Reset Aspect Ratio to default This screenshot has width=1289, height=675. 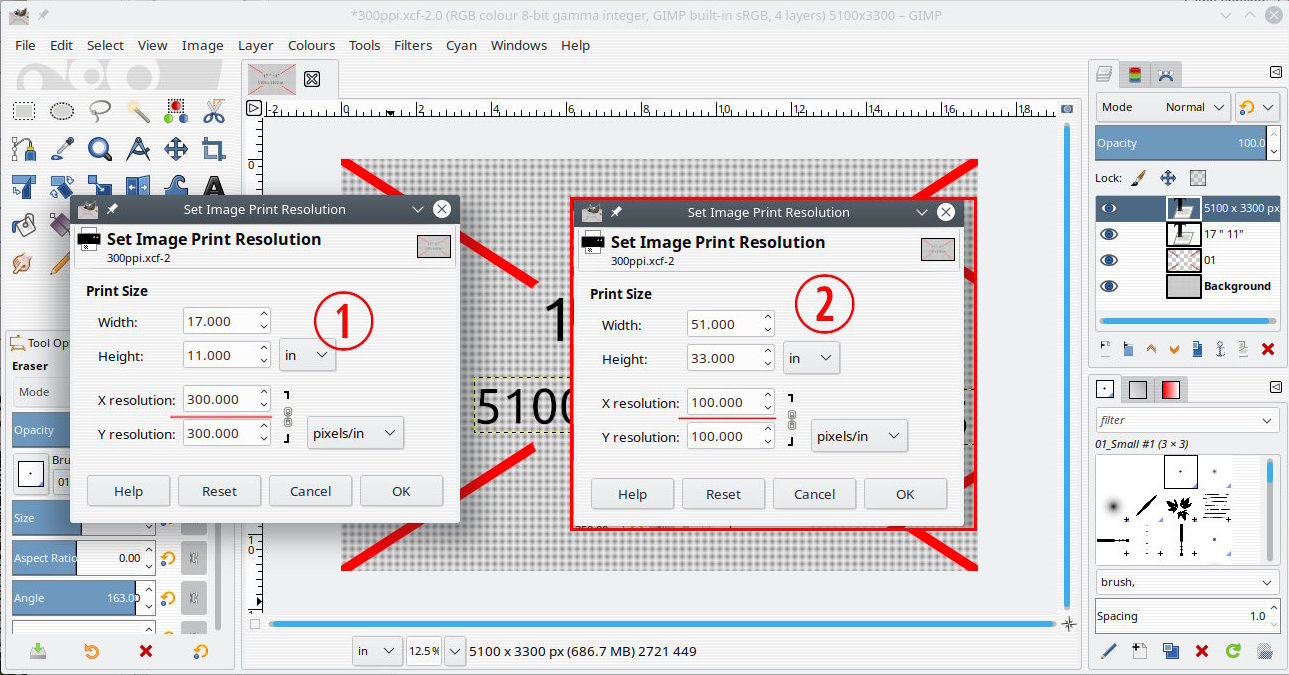pos(168,558)
